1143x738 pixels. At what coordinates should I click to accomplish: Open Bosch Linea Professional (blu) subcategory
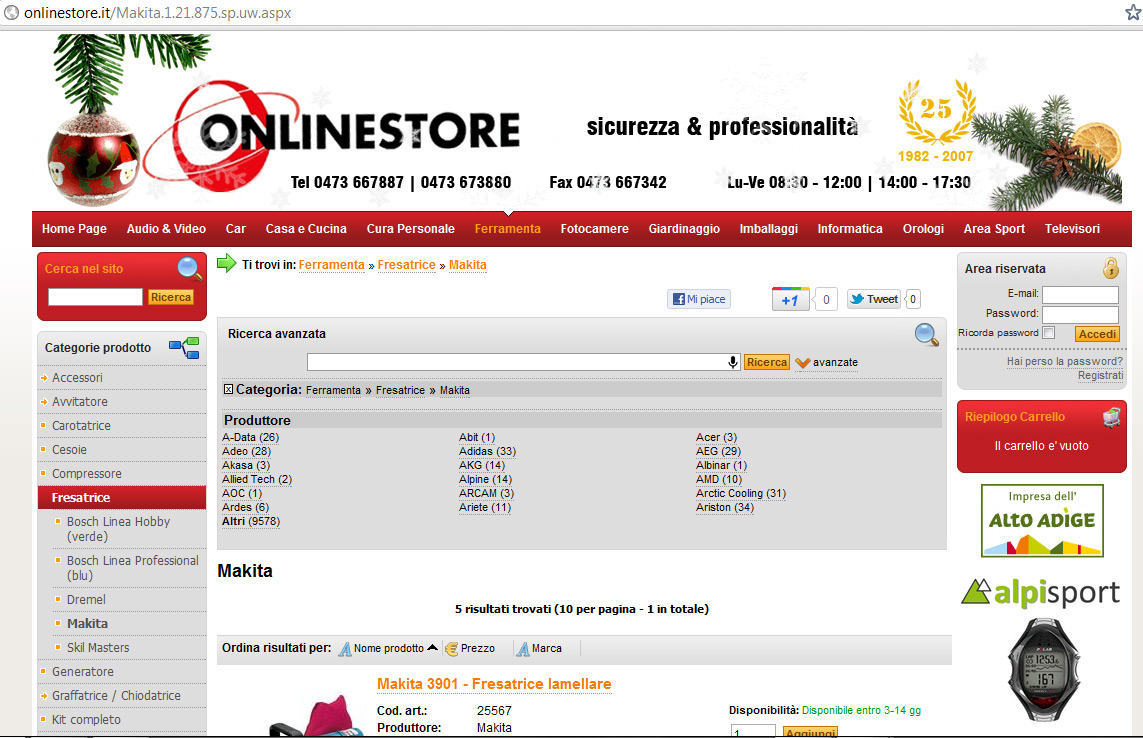pyautogui.click(x=133, y=568)
